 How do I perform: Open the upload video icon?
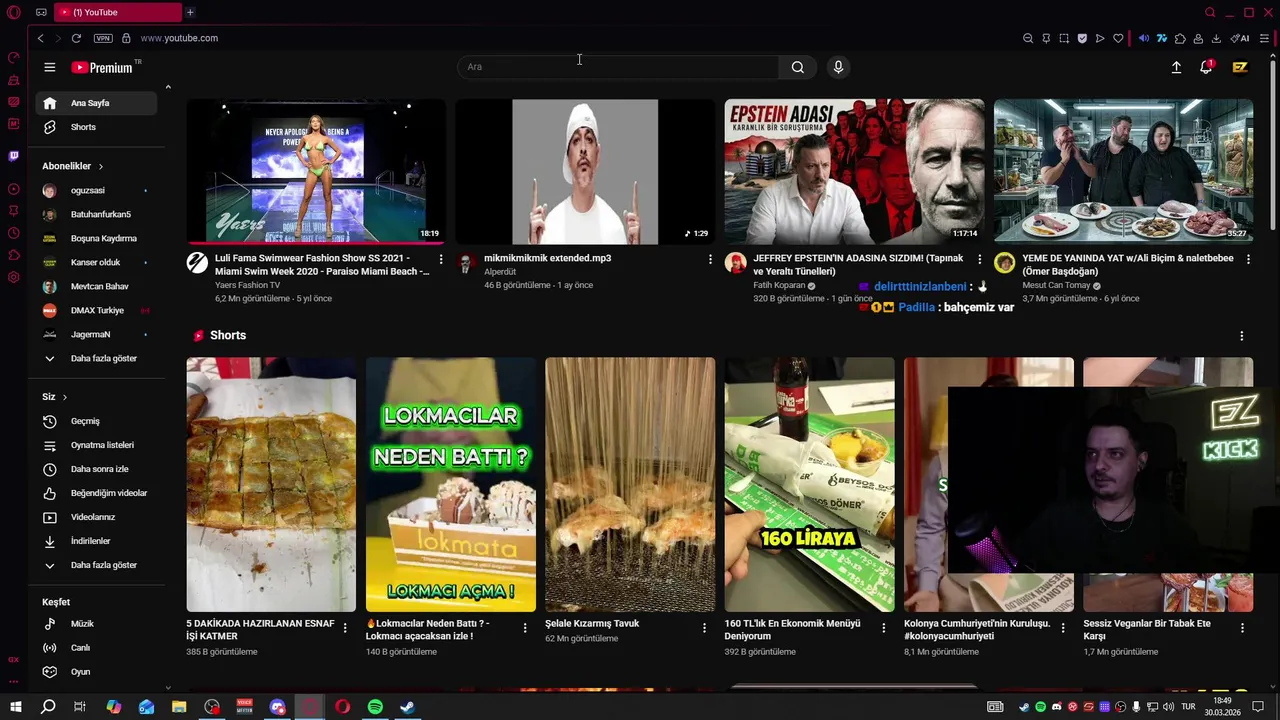pos(1176,67)
